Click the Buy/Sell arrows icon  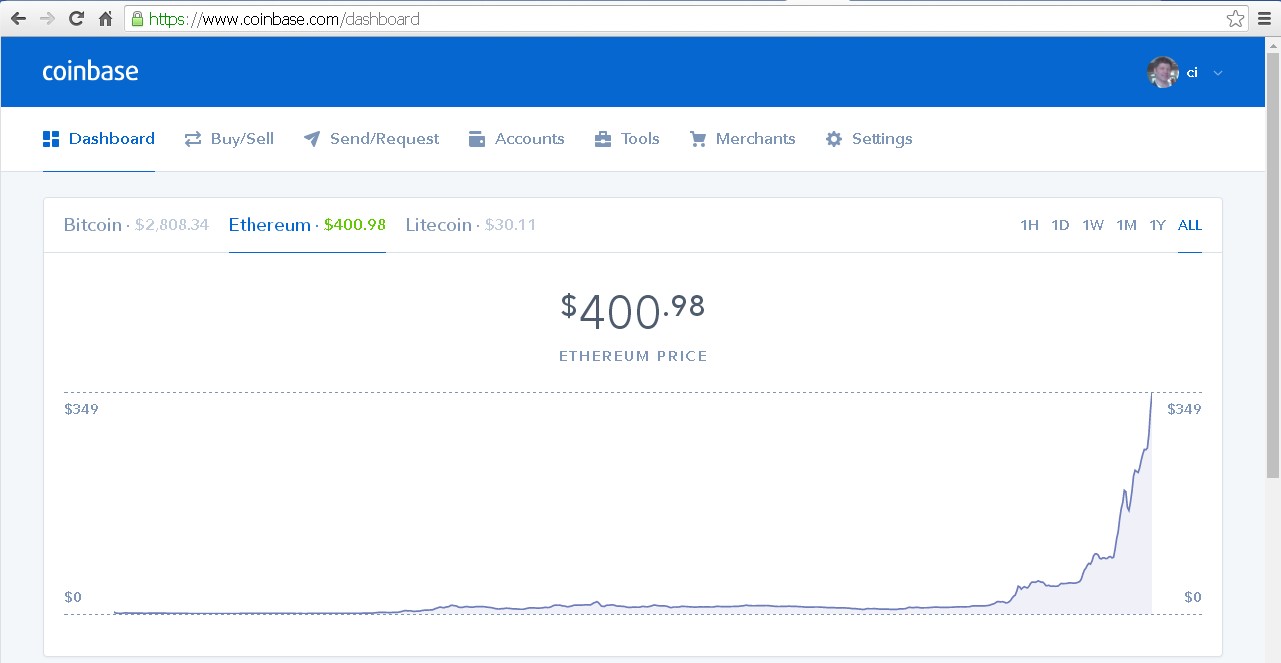pyautogui.click(x=193, y=139)
